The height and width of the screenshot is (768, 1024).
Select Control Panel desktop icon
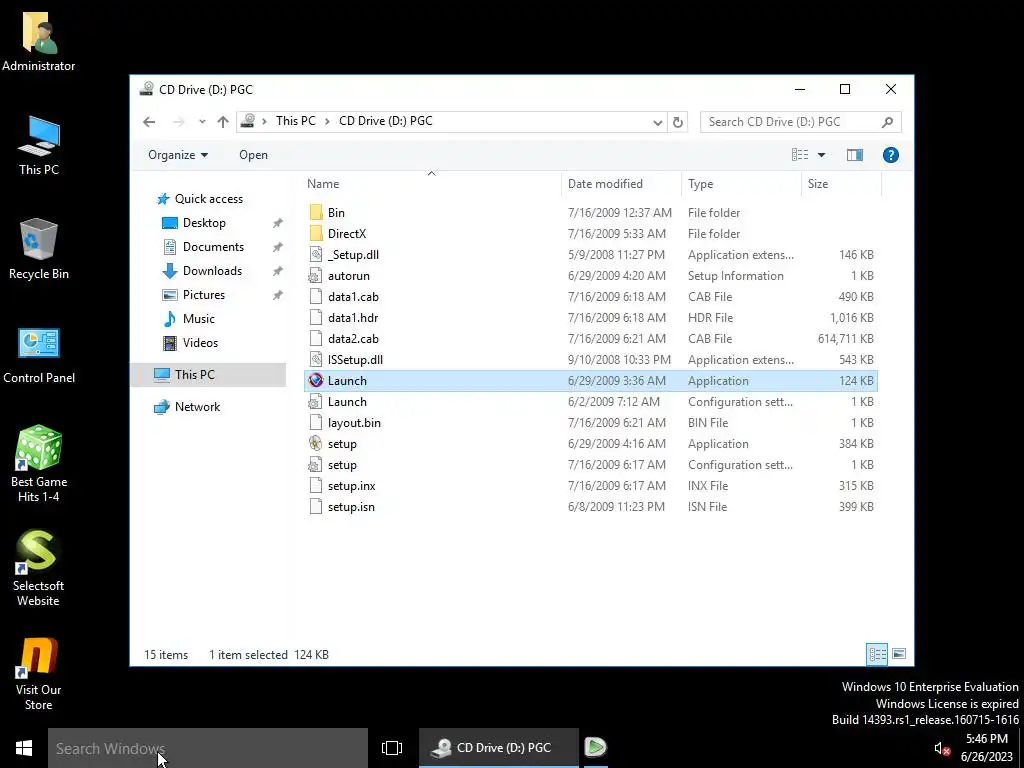(x=39, y=357)
